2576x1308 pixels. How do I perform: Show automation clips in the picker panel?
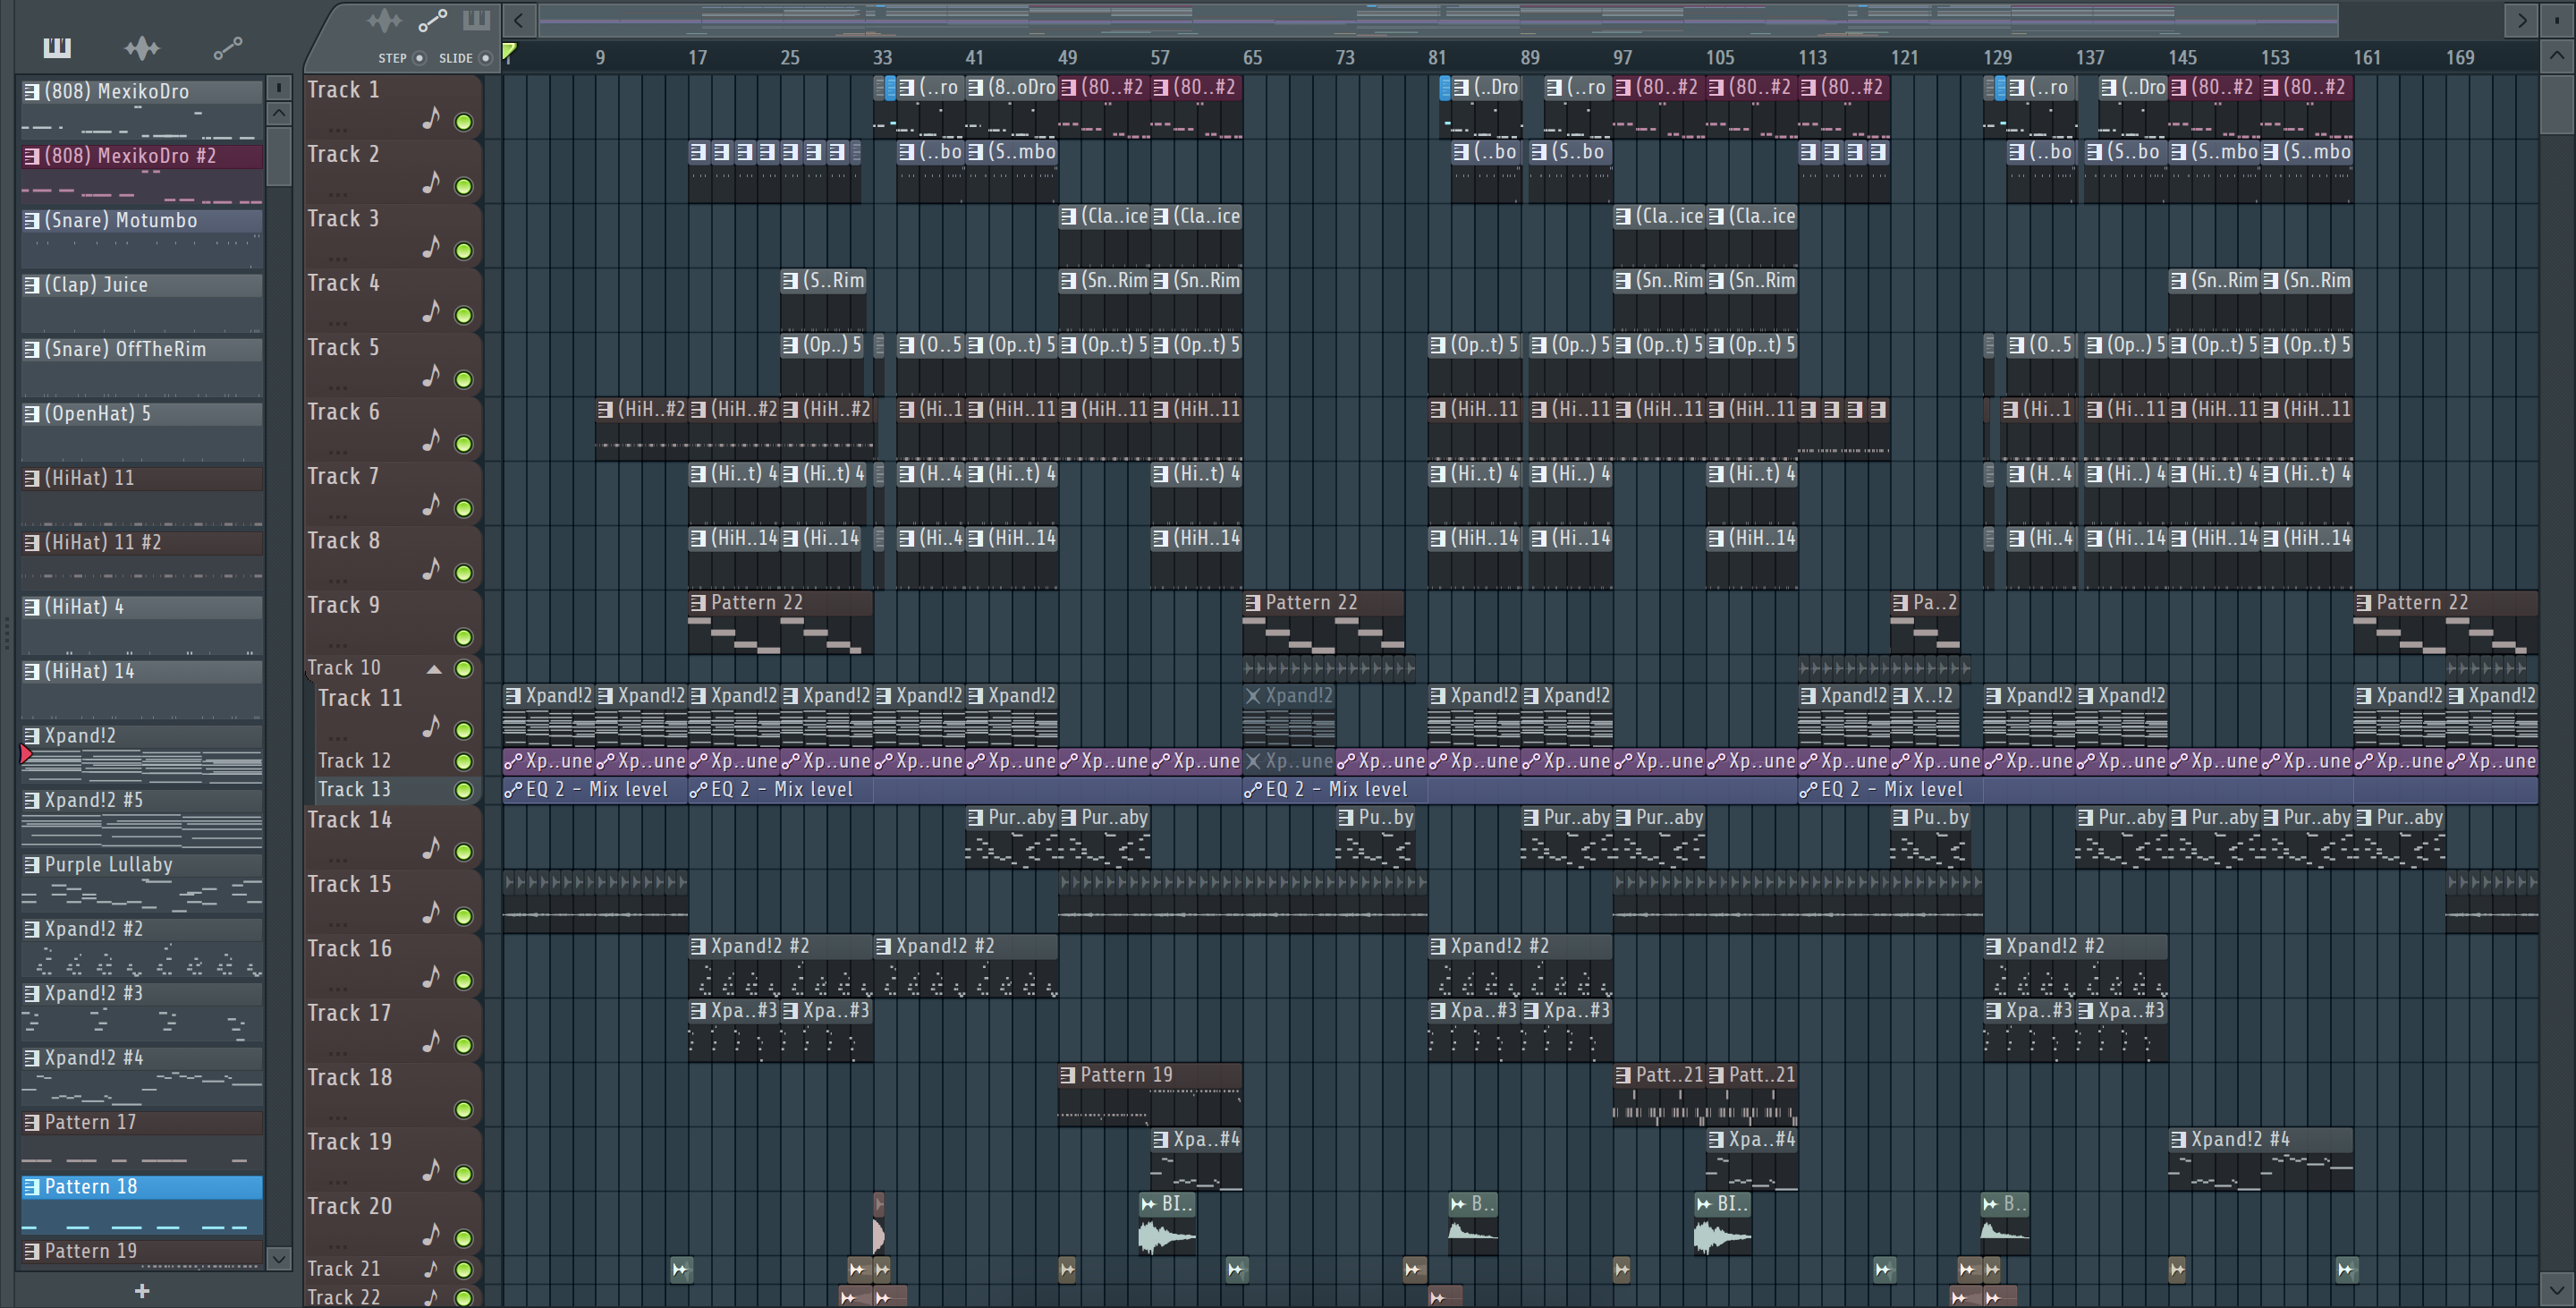click(227, 48)
